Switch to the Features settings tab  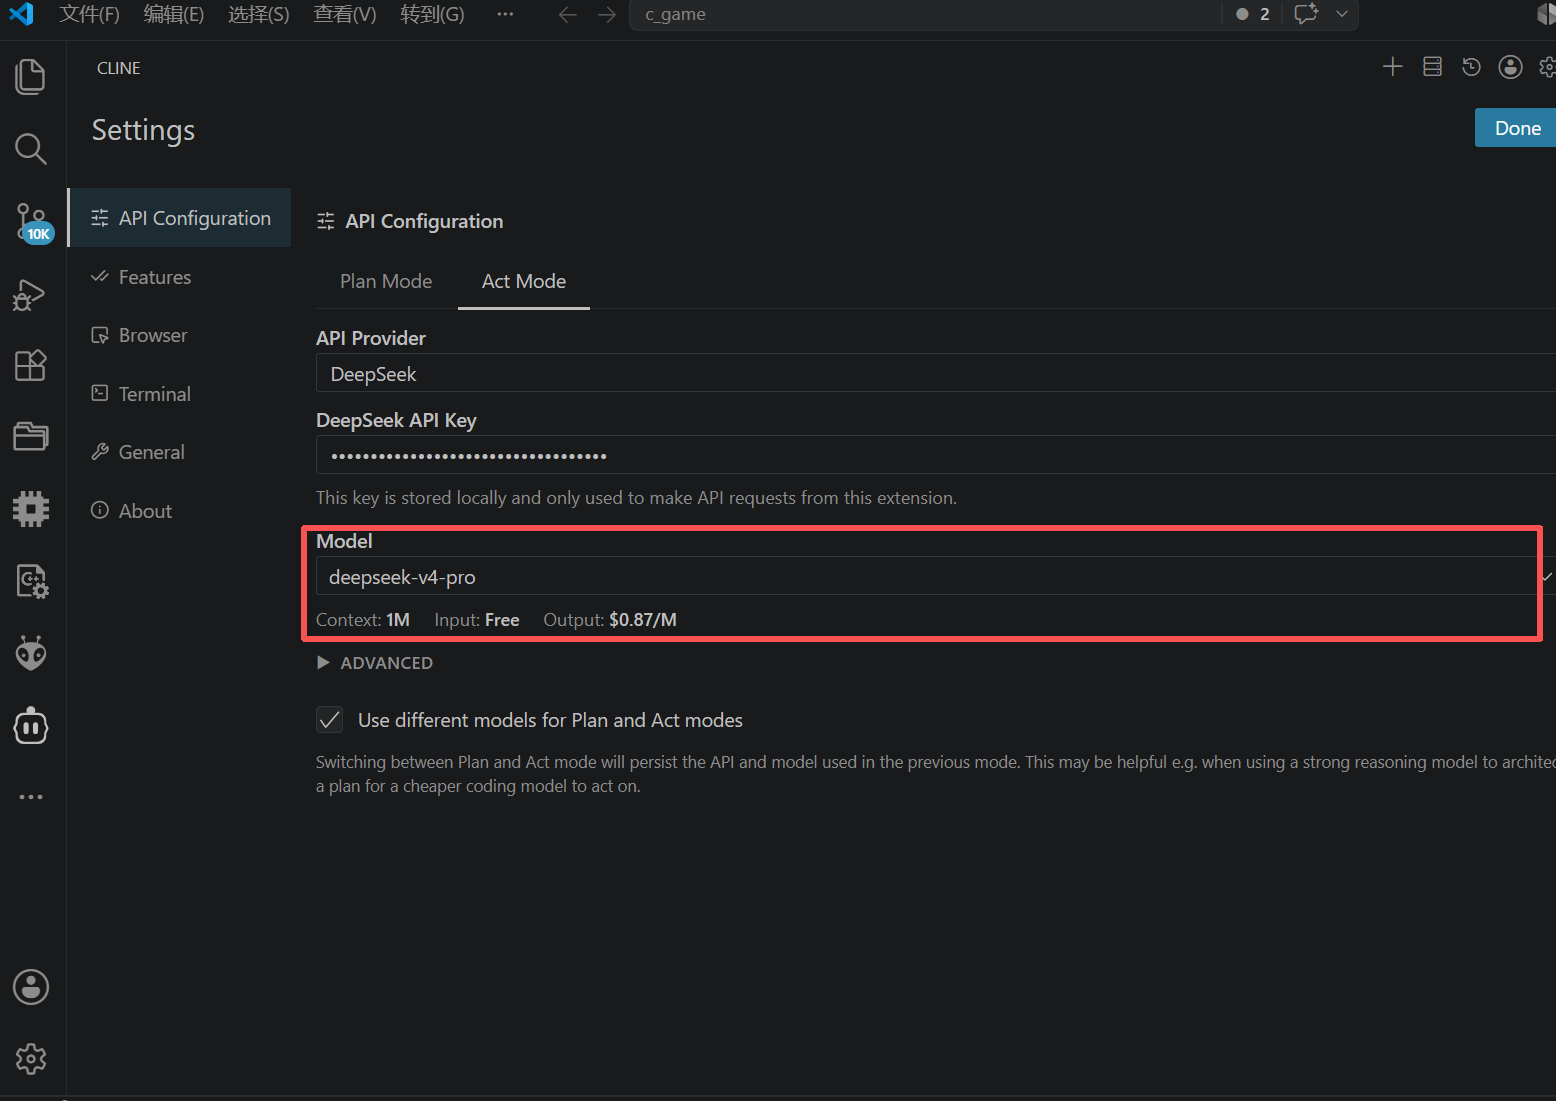[180, 277]
